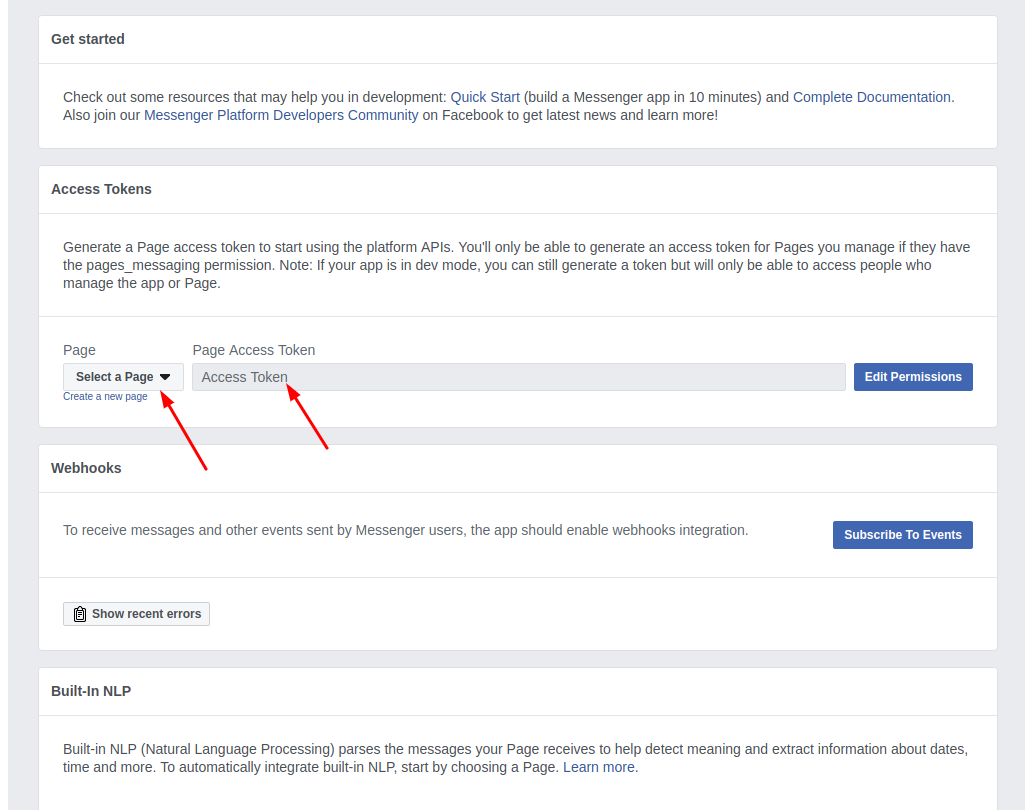1025x810 pixels.
Task: Click the Built-In NLP section heading
Action: 91,691
